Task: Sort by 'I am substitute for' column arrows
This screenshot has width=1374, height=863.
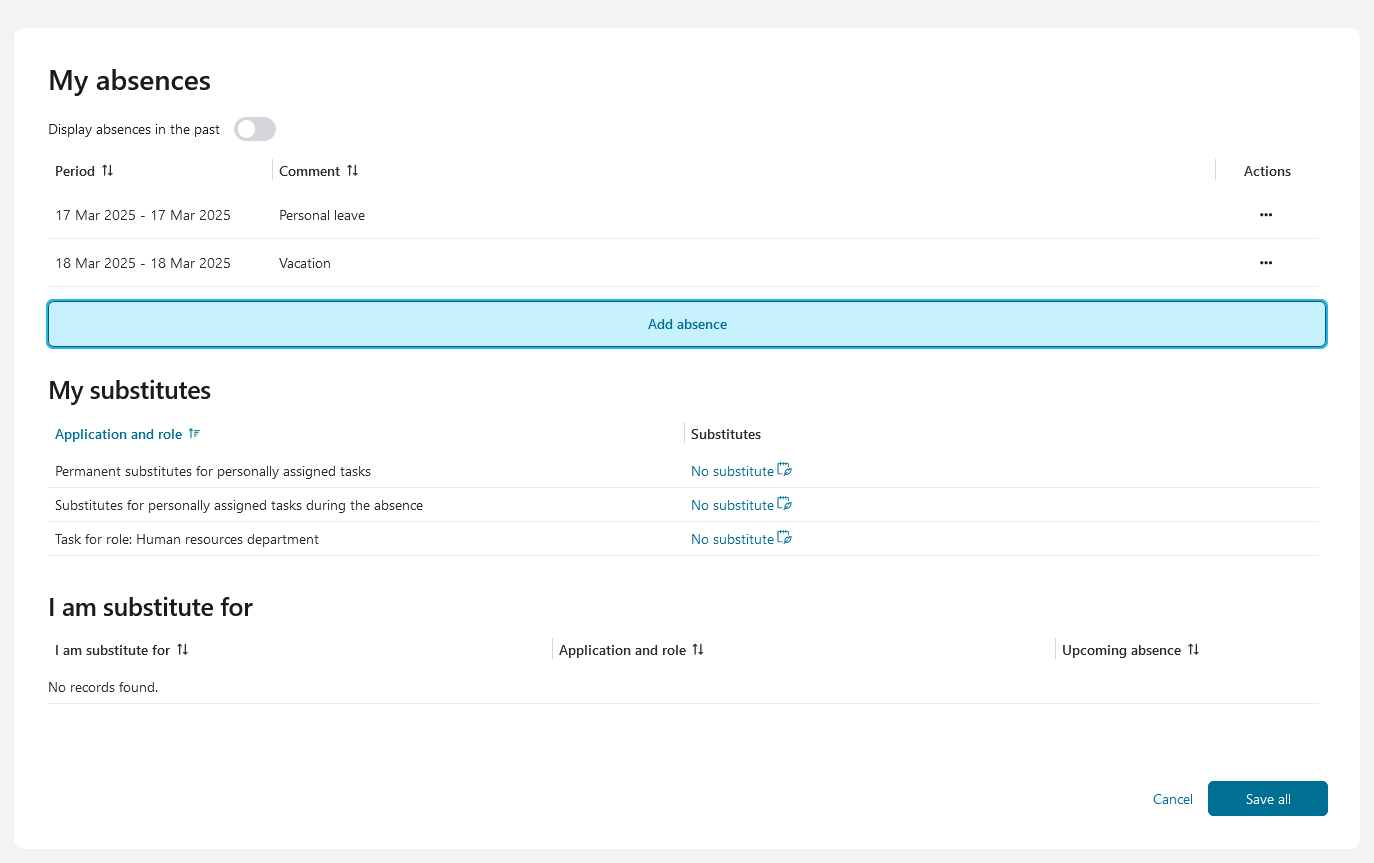Action: (182, 650)
